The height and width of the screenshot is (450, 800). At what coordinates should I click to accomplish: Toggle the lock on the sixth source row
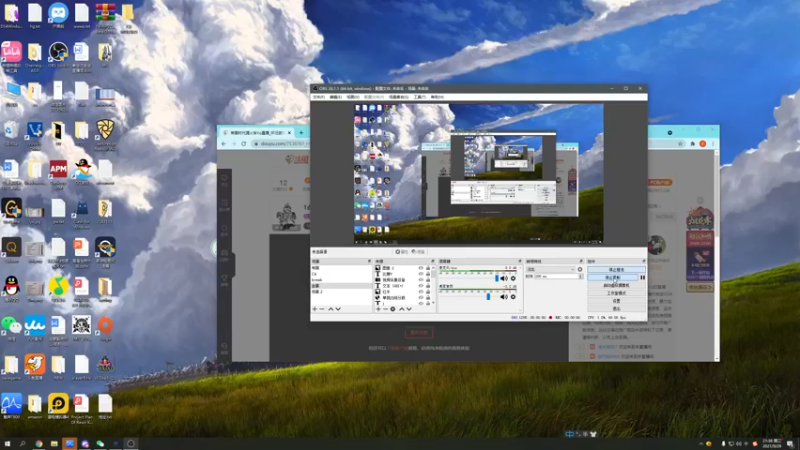[x=428, y=298]
